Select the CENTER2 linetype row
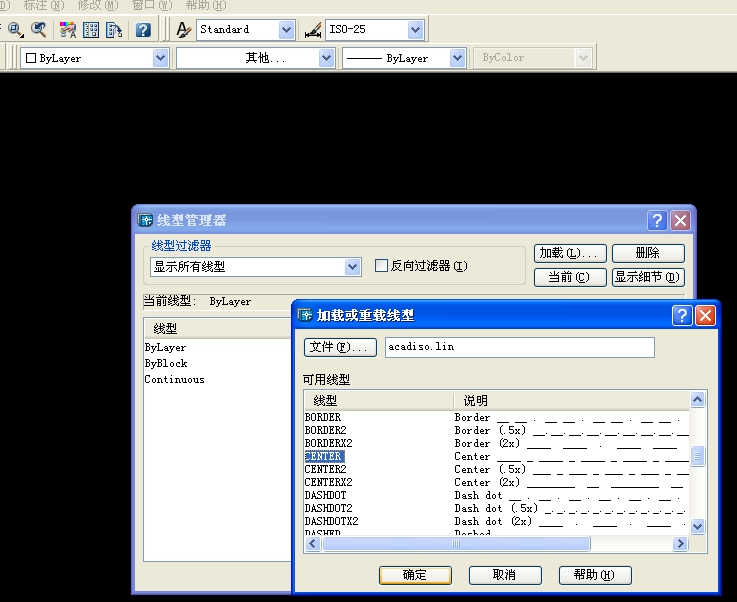The image size is (737, 602). (x=496, y=469)
